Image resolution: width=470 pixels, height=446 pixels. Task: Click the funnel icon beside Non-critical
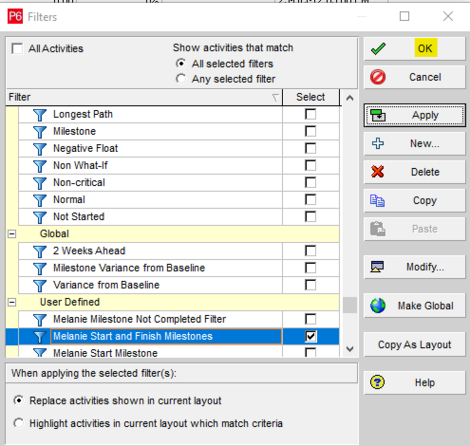pos(40,183)
